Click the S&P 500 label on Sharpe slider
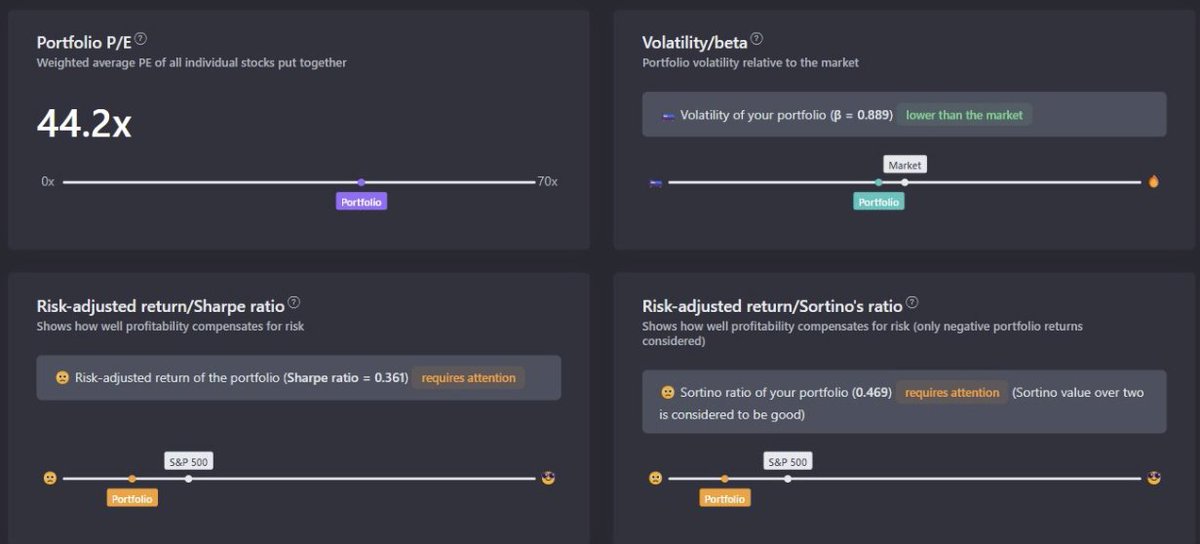1200x544 pixels. [189, 461]
